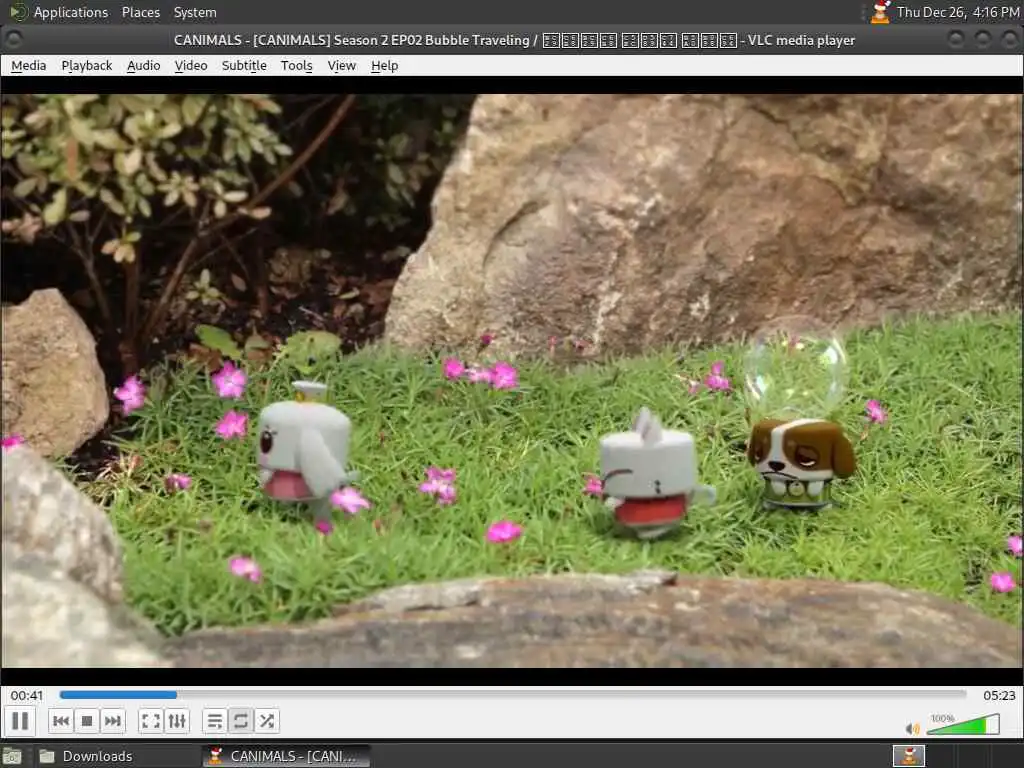Viewport: 1024px width, 768px height.
Task: Stop playback with the square button
Action: (87, 721)
